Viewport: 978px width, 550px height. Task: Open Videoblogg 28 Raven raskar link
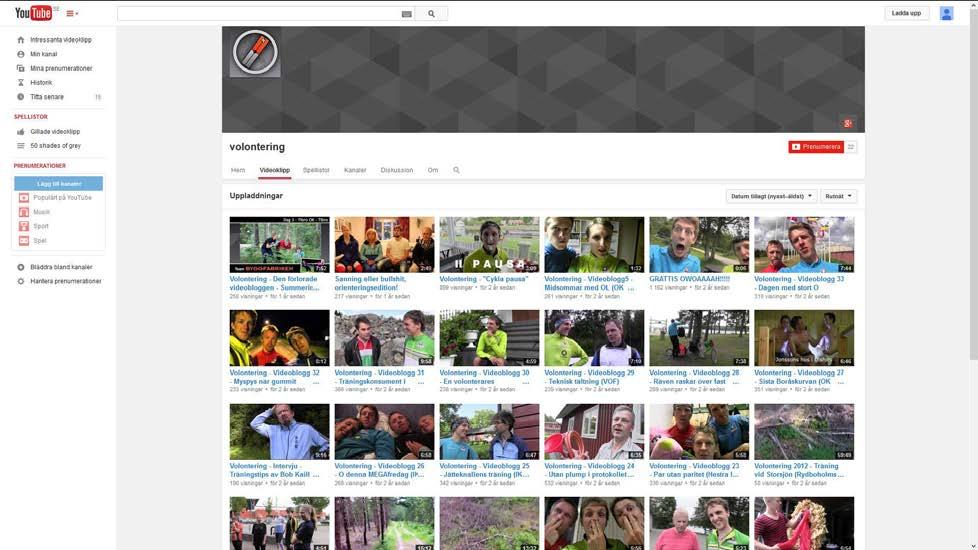(x=694, y=377)
